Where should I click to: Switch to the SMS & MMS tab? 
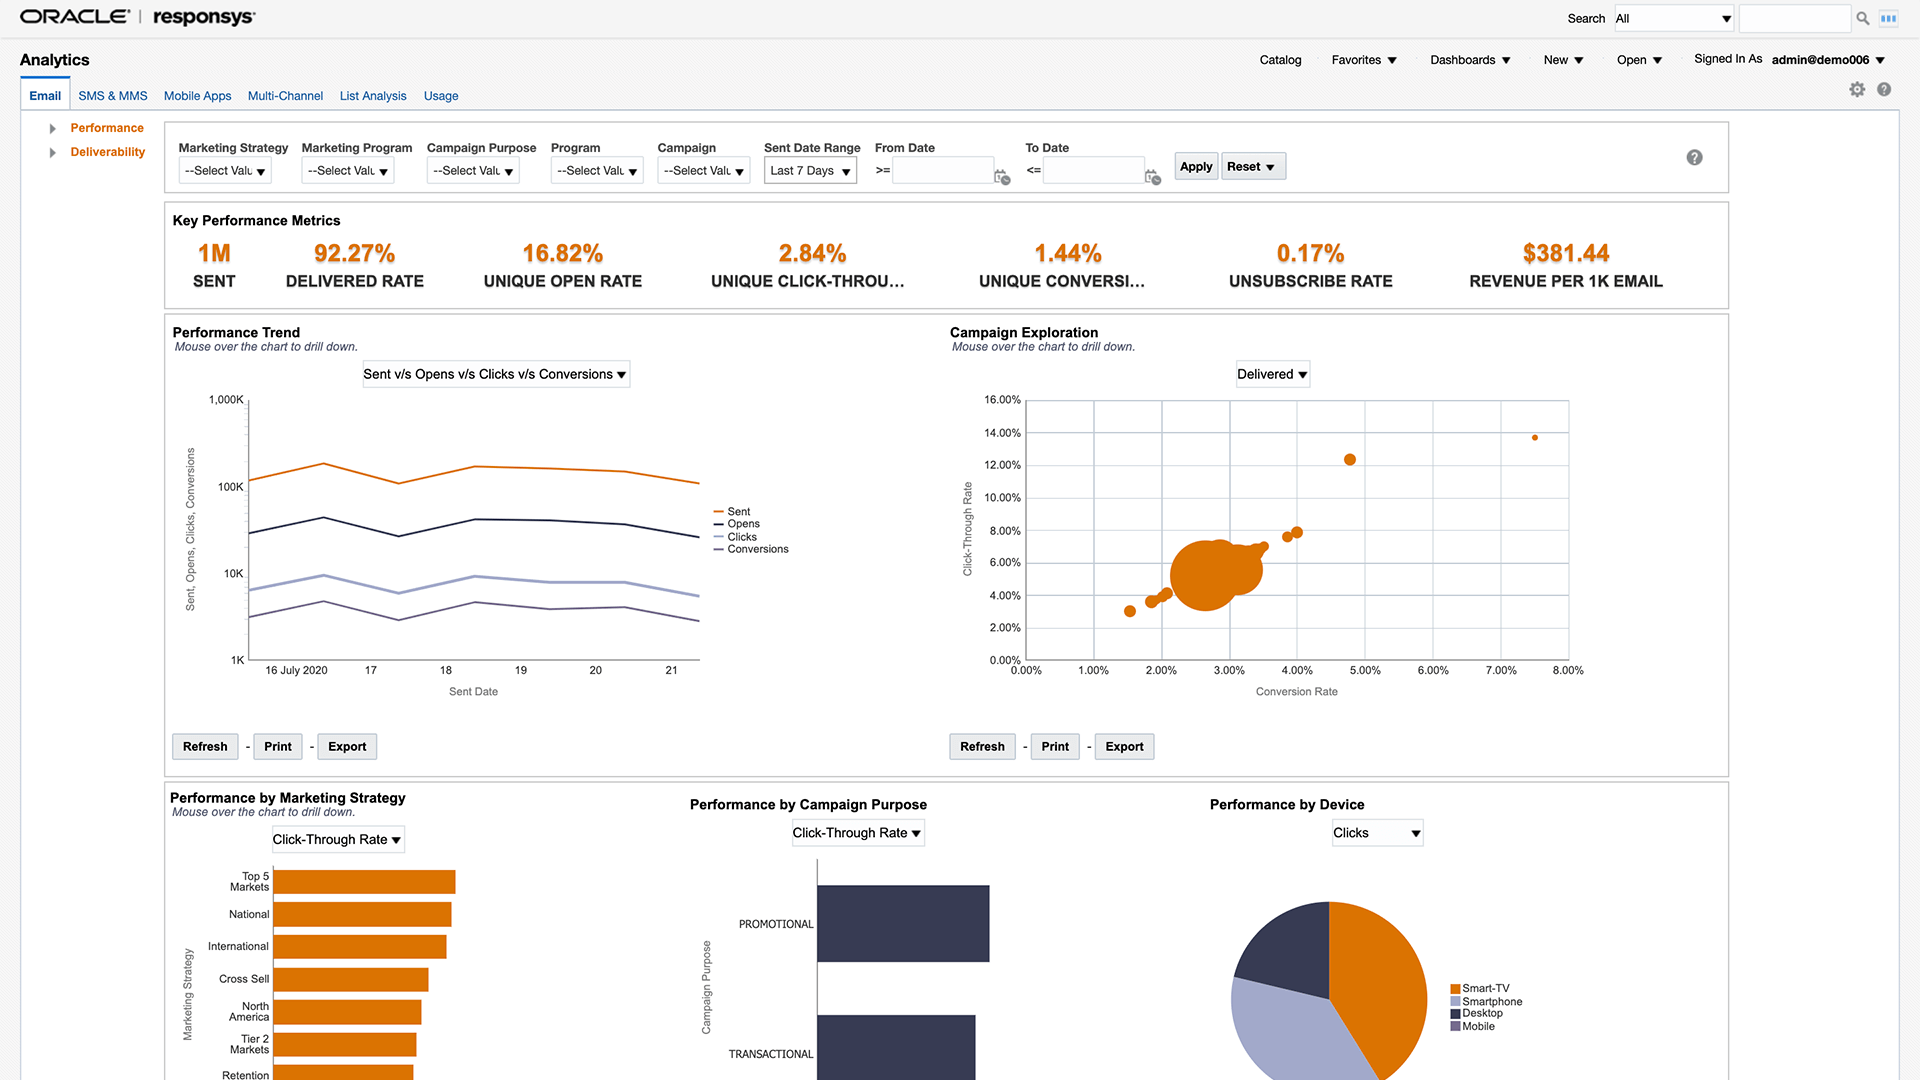click(x=112, y=95)
